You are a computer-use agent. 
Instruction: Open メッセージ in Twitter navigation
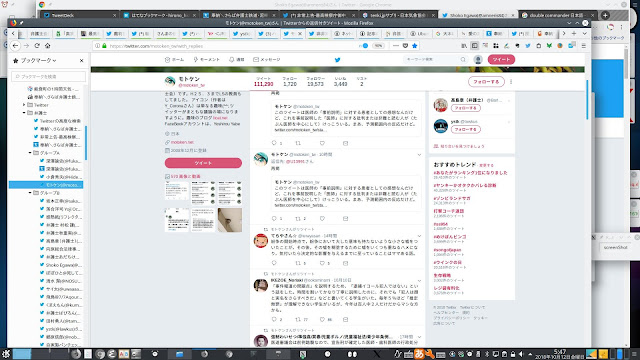coord(267,60)
